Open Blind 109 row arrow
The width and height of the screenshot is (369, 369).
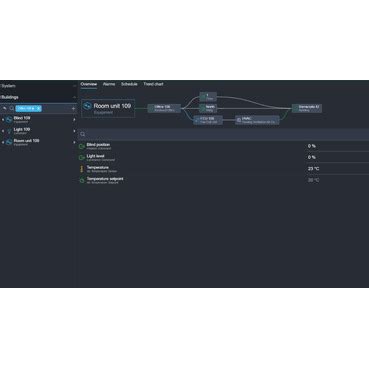74,120
